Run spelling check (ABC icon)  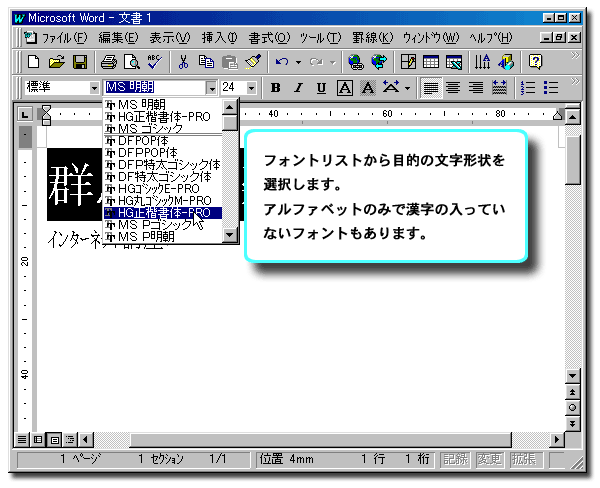(155, 62)
